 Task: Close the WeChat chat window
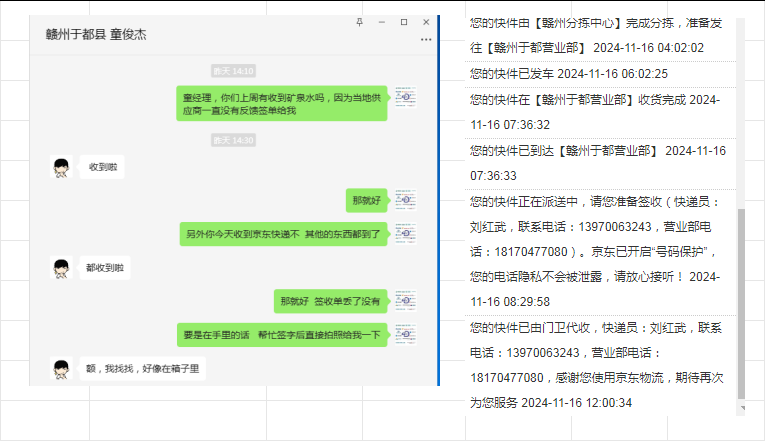click(426, 22)
